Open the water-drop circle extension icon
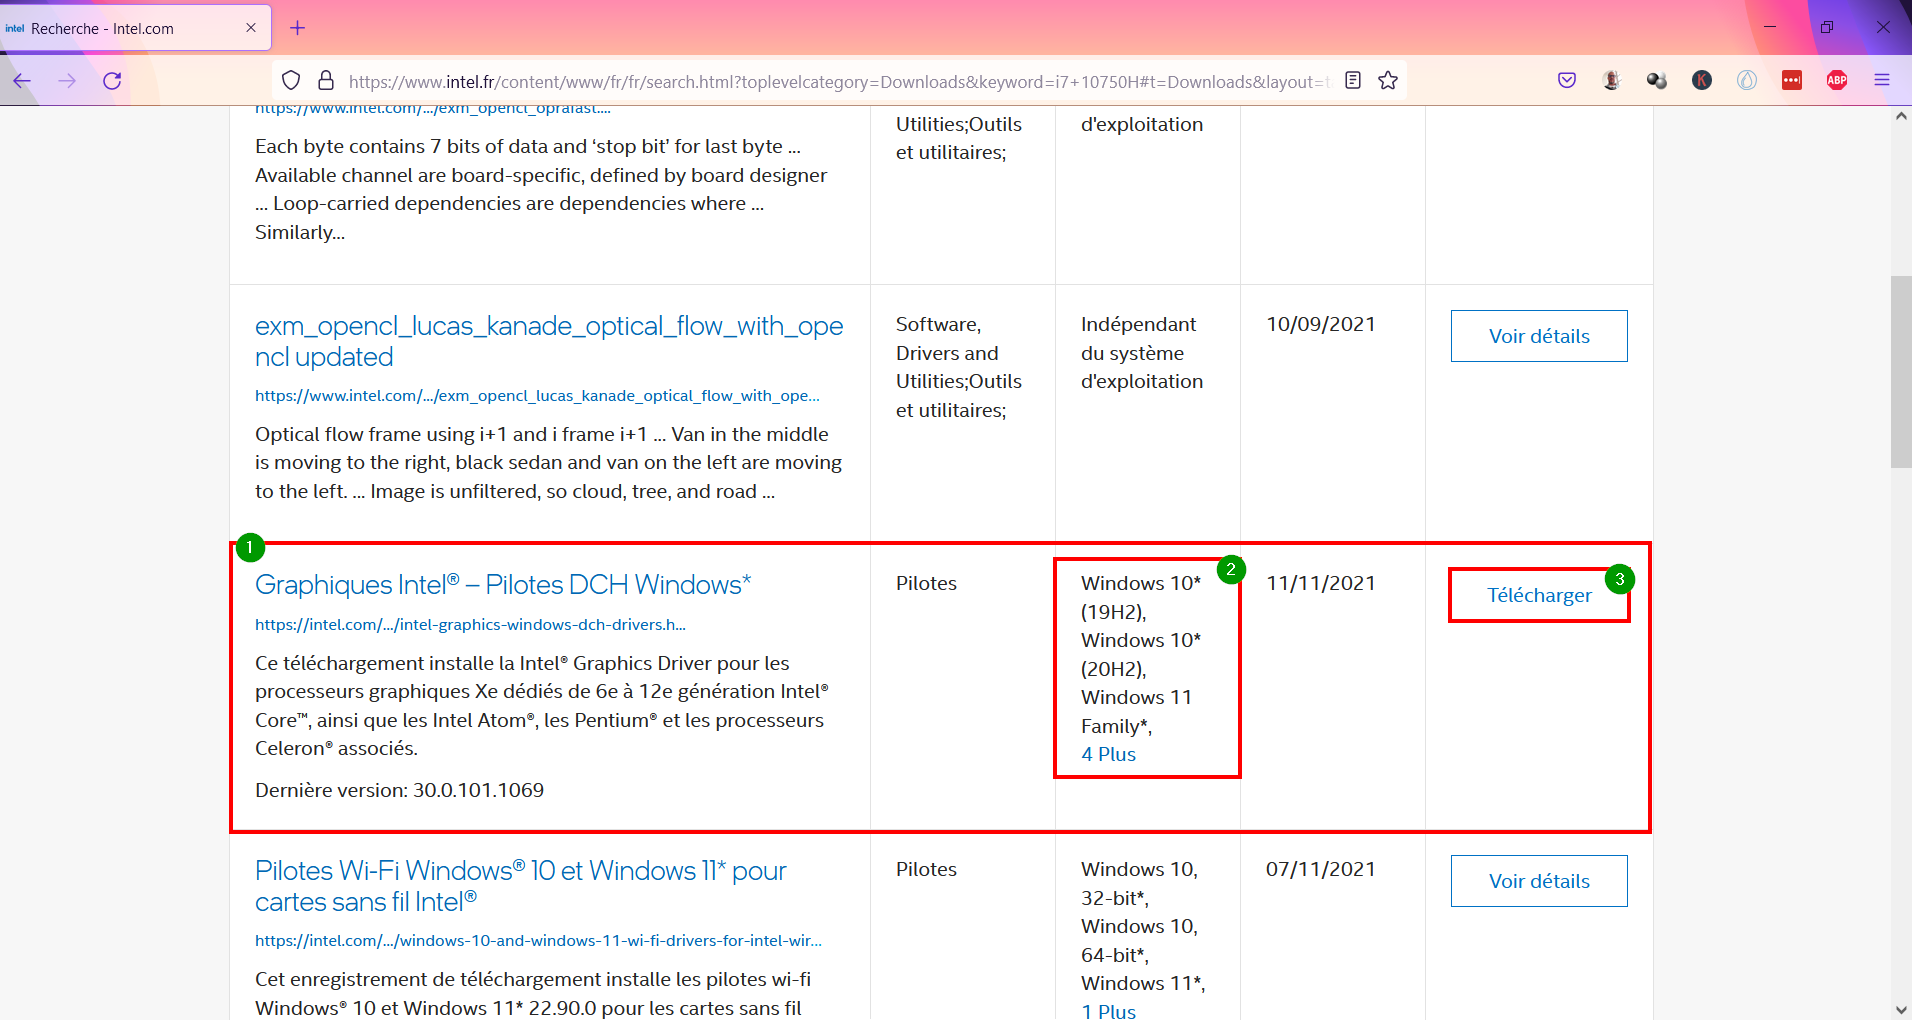Viewport: 1912px width, 1020px height. (x=1747, y=80)
